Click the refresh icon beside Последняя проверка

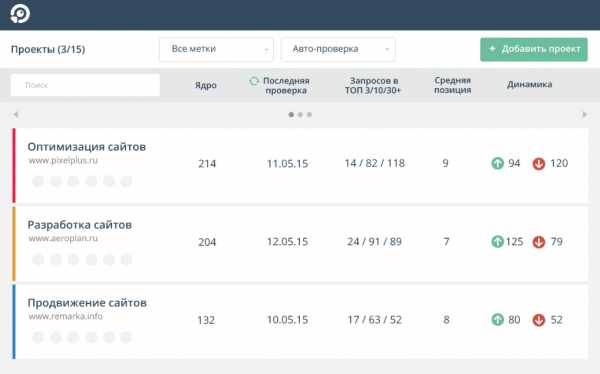(254, 81)
